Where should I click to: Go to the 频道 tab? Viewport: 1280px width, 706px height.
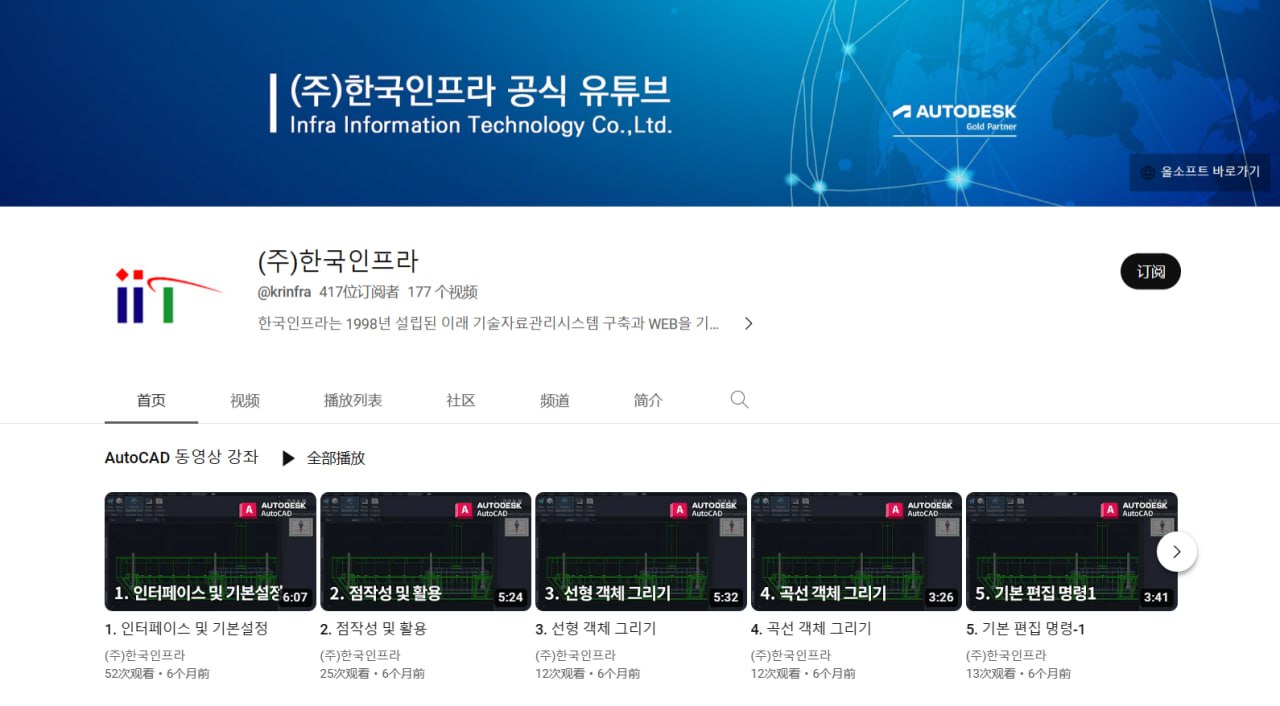tap(555, 400)
